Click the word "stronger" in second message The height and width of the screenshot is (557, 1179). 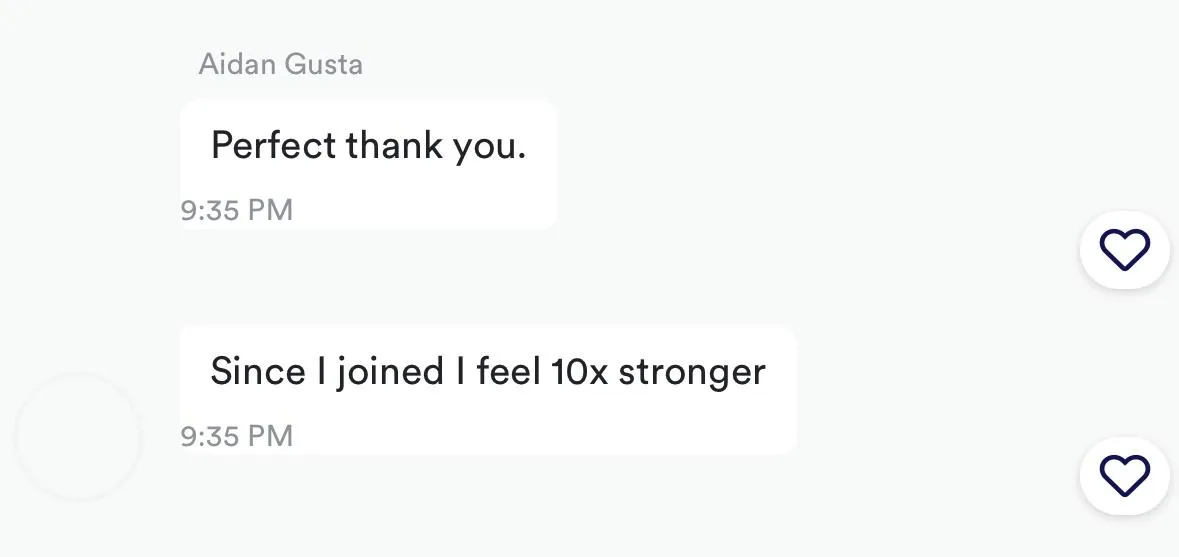[692, 374]
